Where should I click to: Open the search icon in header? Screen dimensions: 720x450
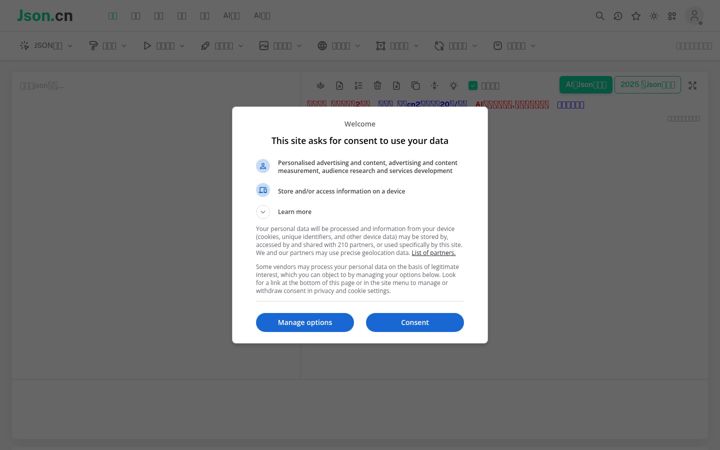click(x=600, y=16)
